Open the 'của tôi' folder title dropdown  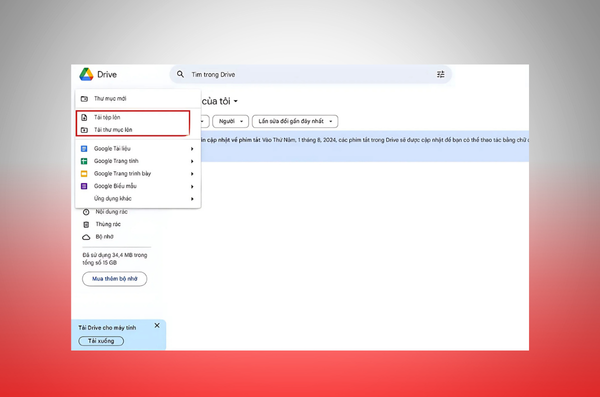tap(236, 101)
